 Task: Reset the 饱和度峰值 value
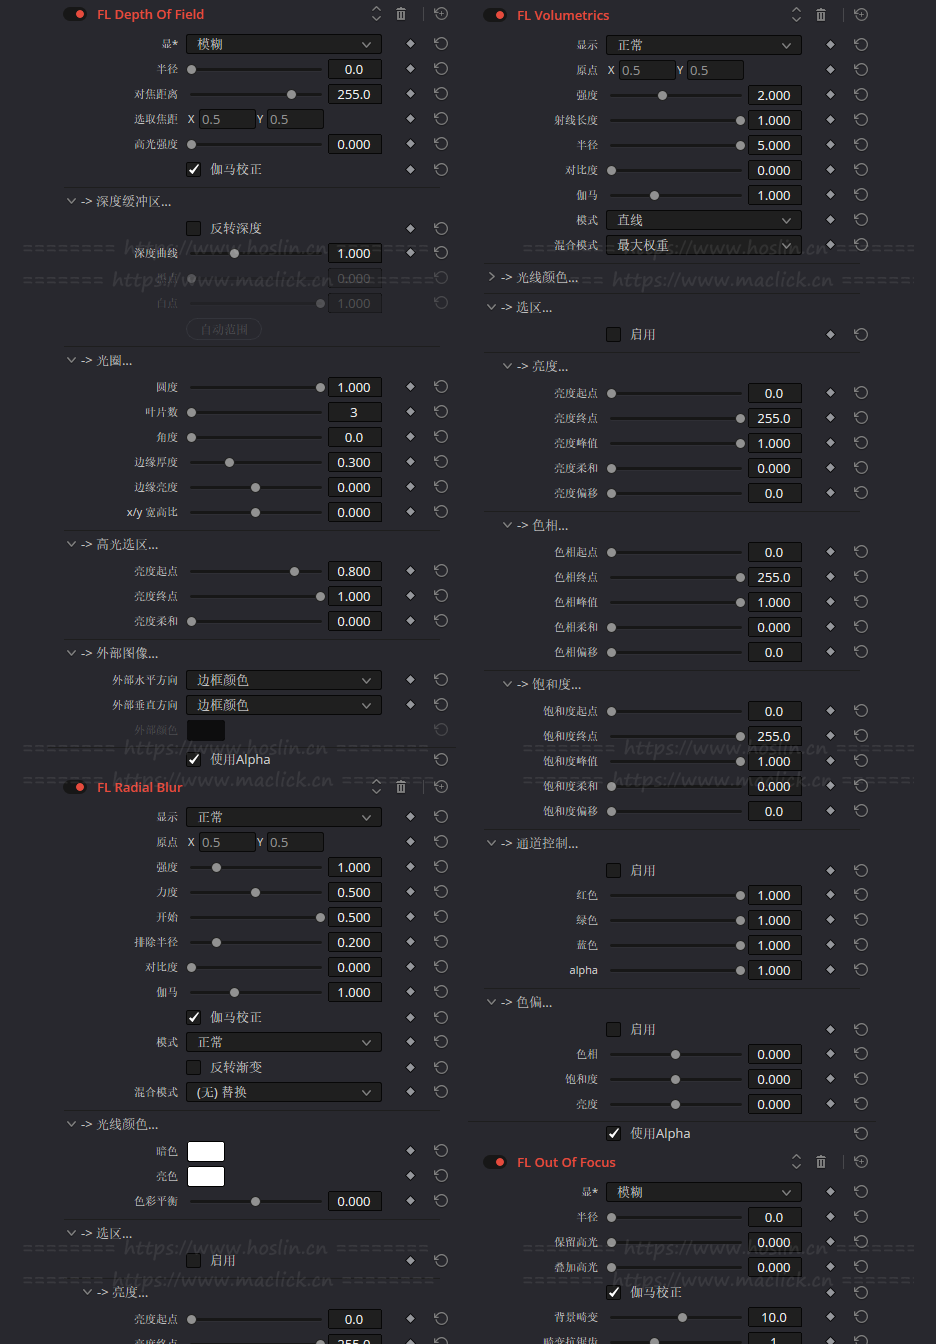[x=861, y=761]
